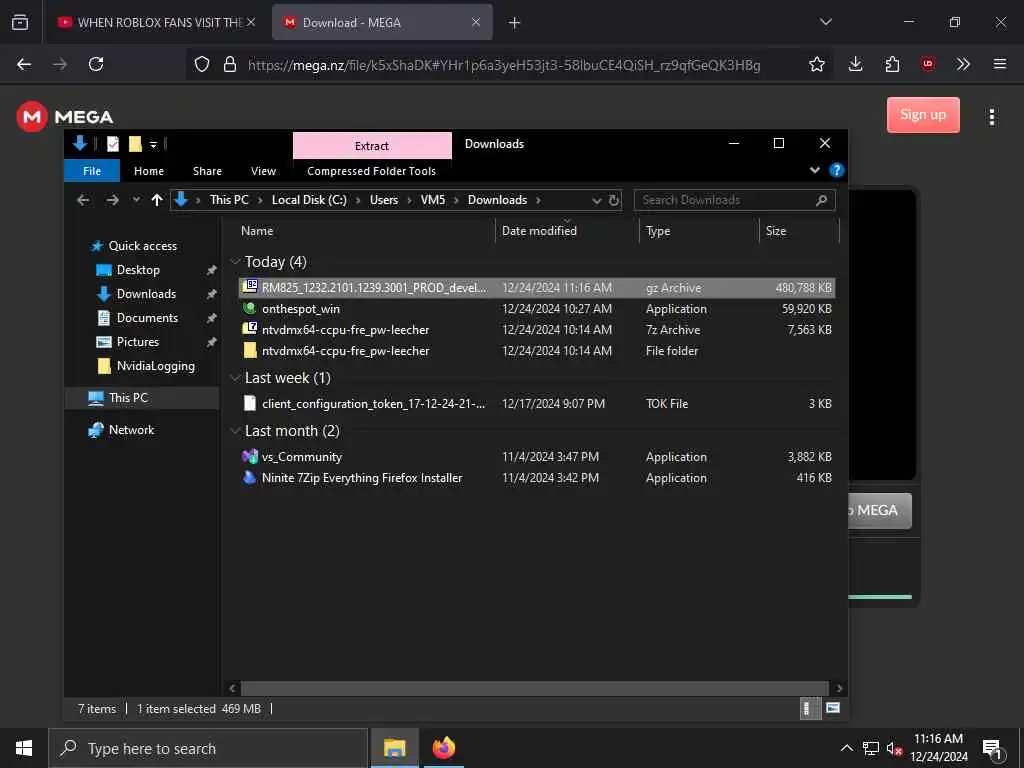Select the vs_Community installer file

(x=537, y=457)
